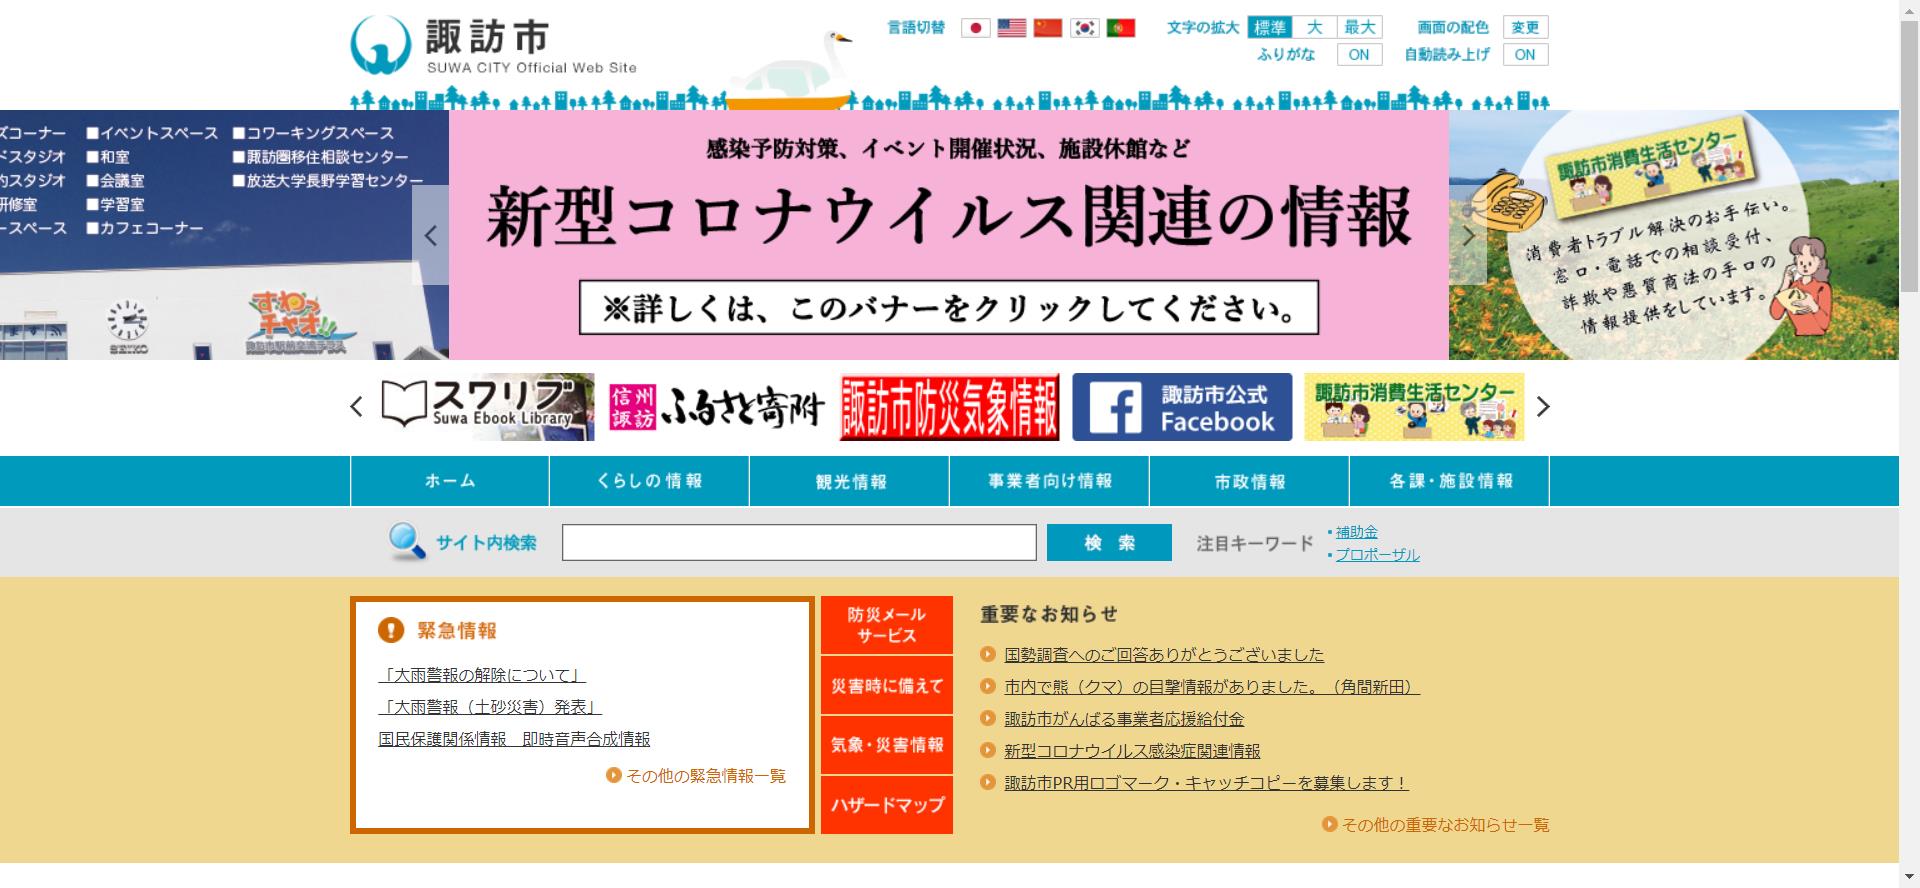Open yellow 諏訪市消費生活センター small banner
Viewport: 1920px width, 888px height.
pos(1414,407)
